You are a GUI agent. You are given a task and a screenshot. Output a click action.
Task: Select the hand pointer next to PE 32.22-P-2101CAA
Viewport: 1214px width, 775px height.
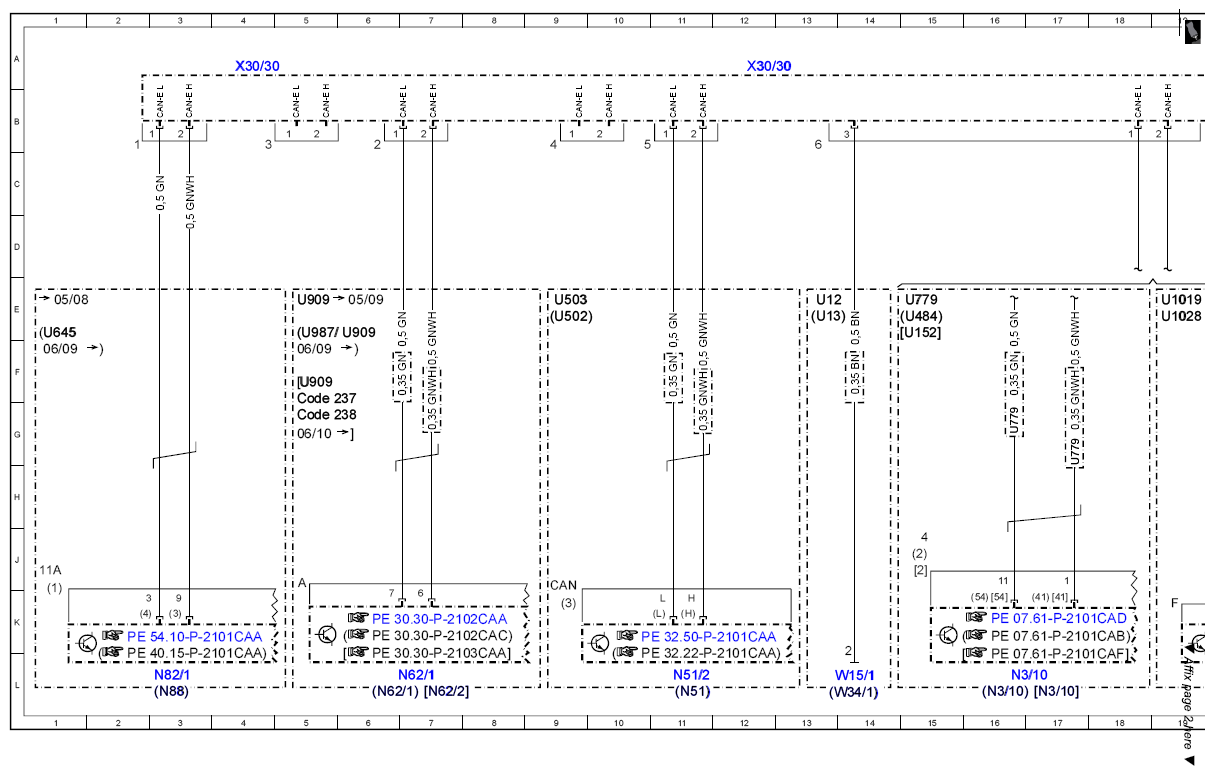pos(627,652)
